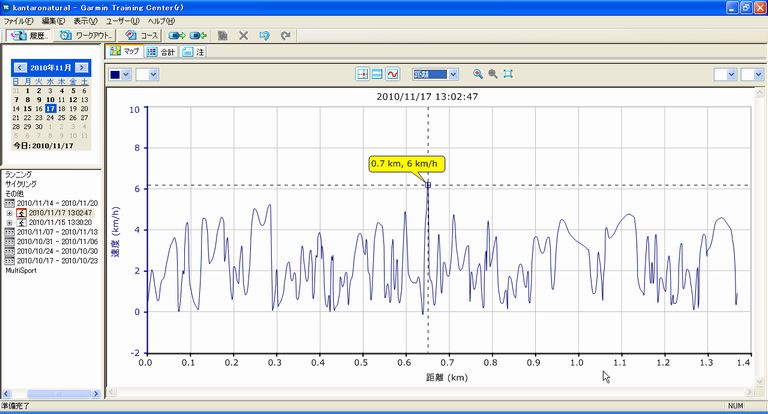
Task: Toggle the crosshair data cursor icon
Action: pyautogui.click(x=362, y=74)
